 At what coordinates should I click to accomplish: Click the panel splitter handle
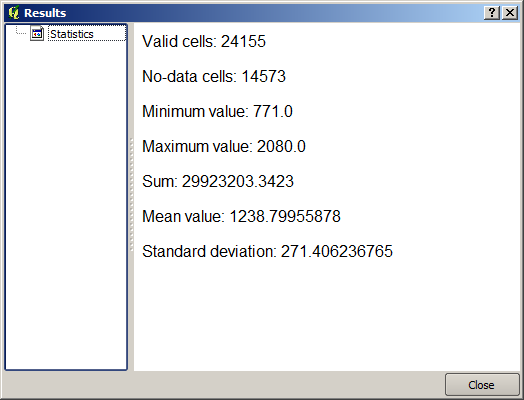pos(131,195)
